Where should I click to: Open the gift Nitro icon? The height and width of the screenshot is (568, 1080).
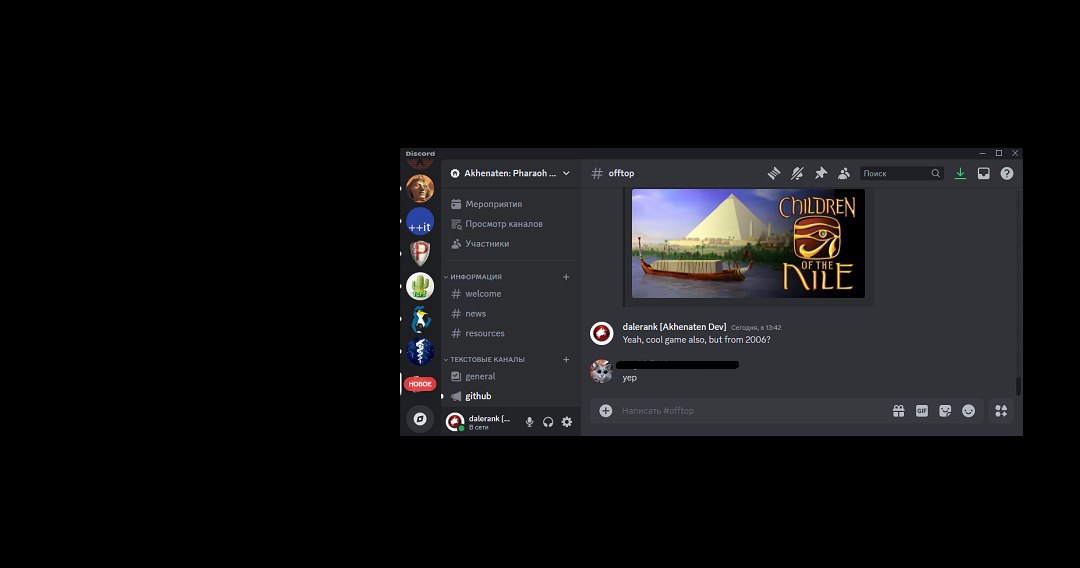pyautogui.click(x=899, y=411)
